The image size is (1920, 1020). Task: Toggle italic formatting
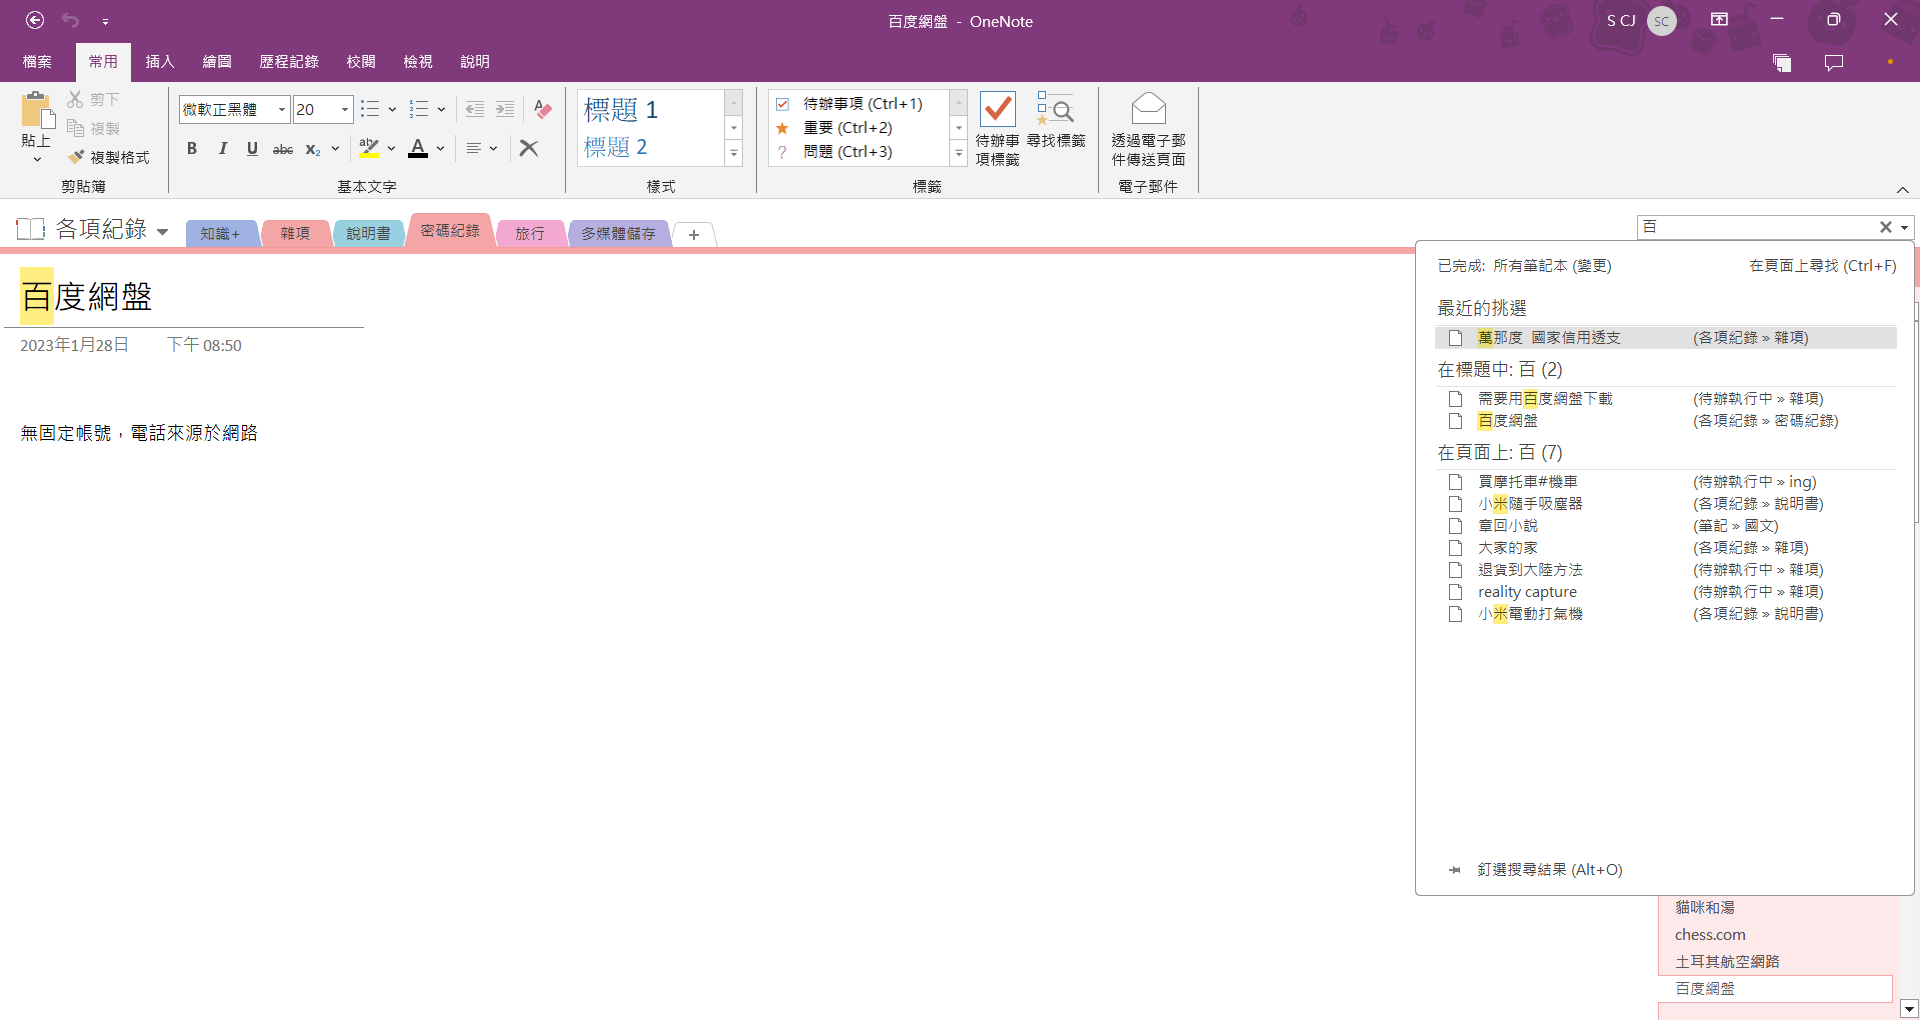point(223,148)
